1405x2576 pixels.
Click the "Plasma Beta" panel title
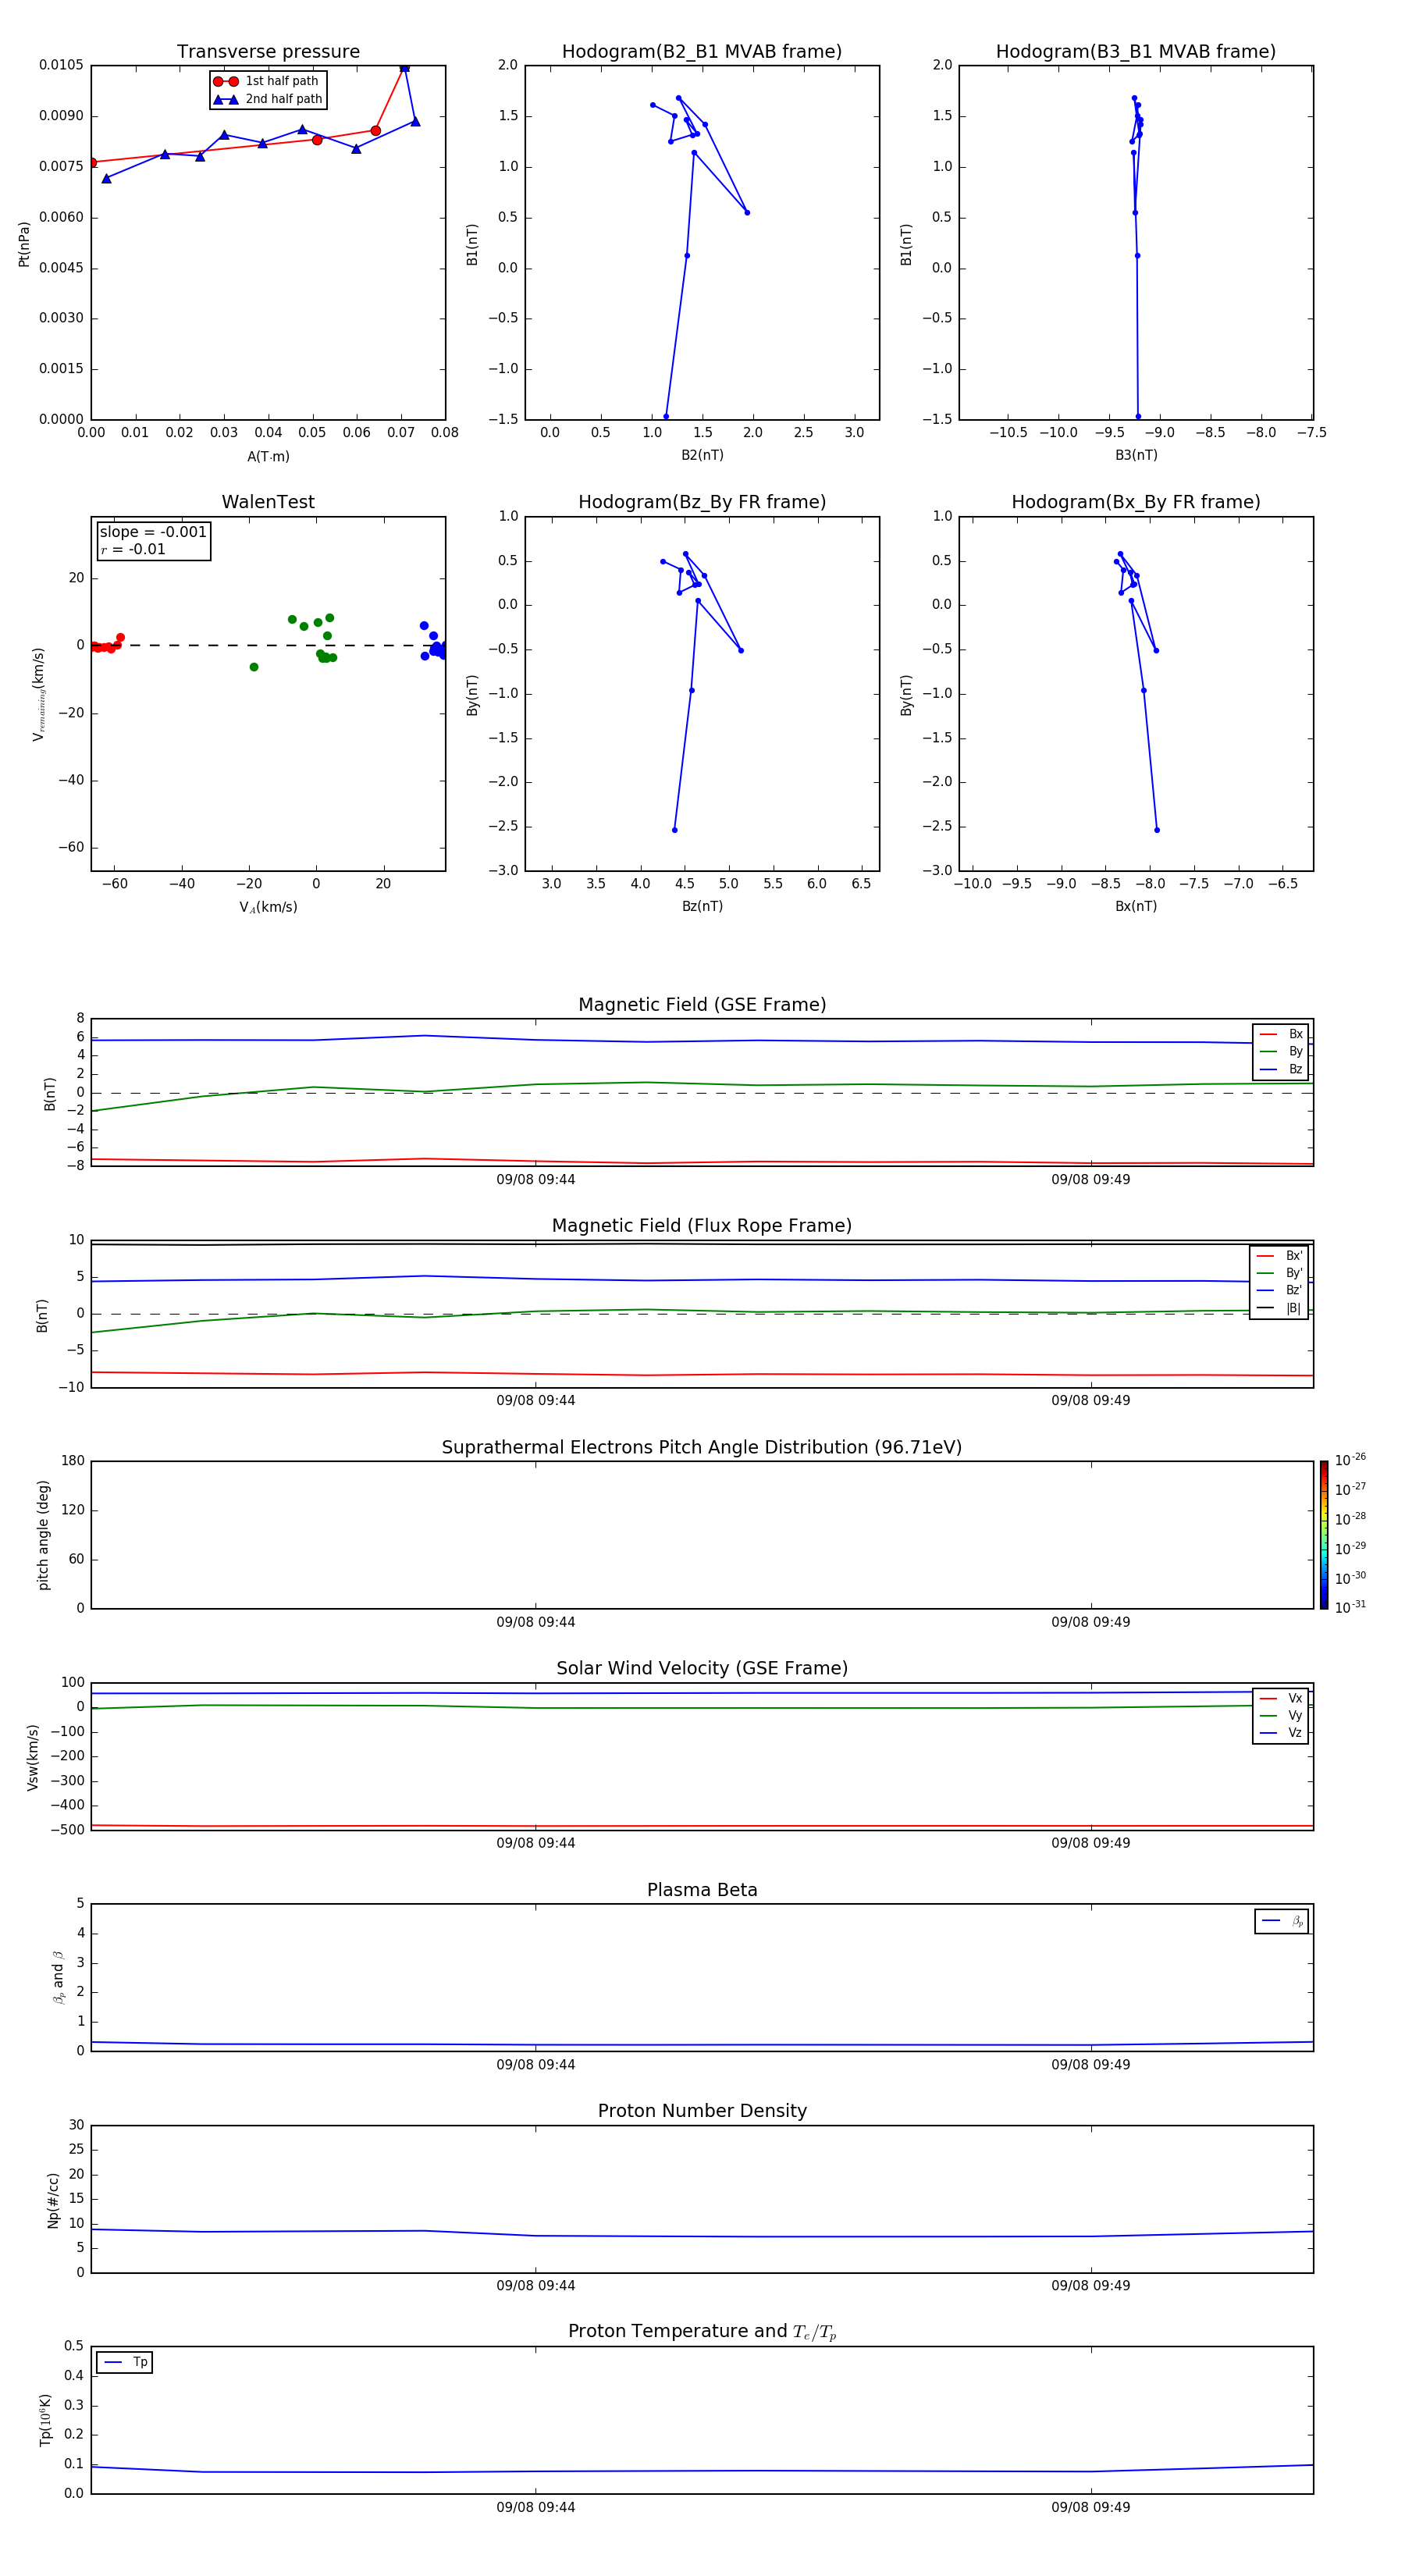702,1890
